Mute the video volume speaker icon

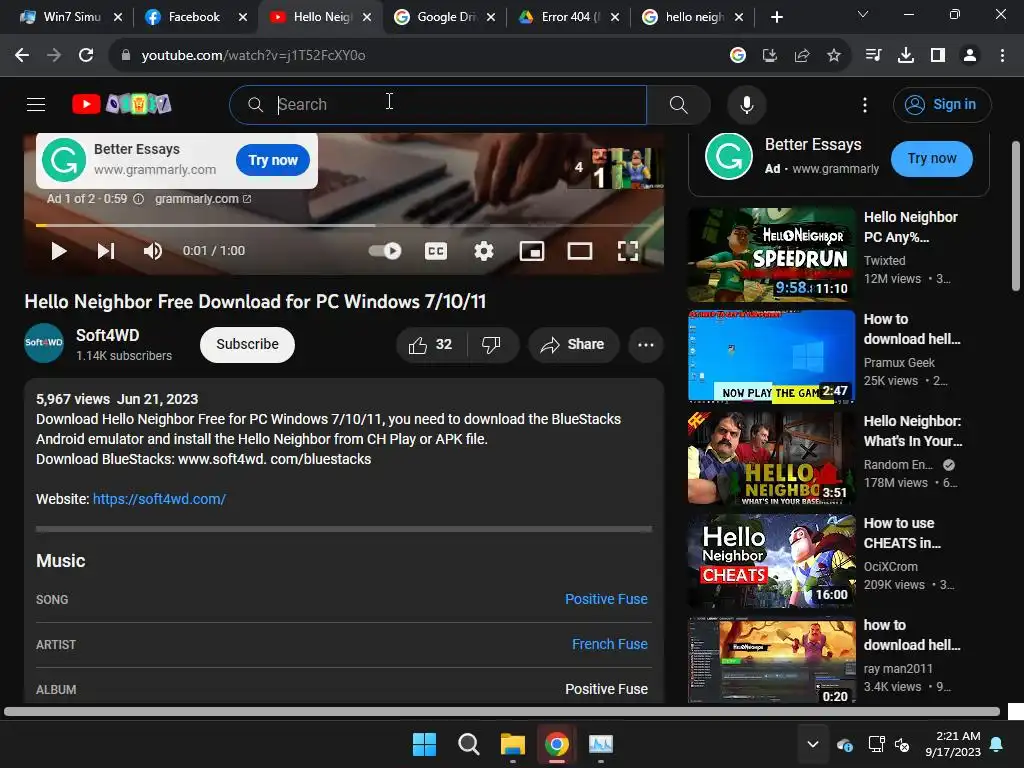[x=153, y=251]
